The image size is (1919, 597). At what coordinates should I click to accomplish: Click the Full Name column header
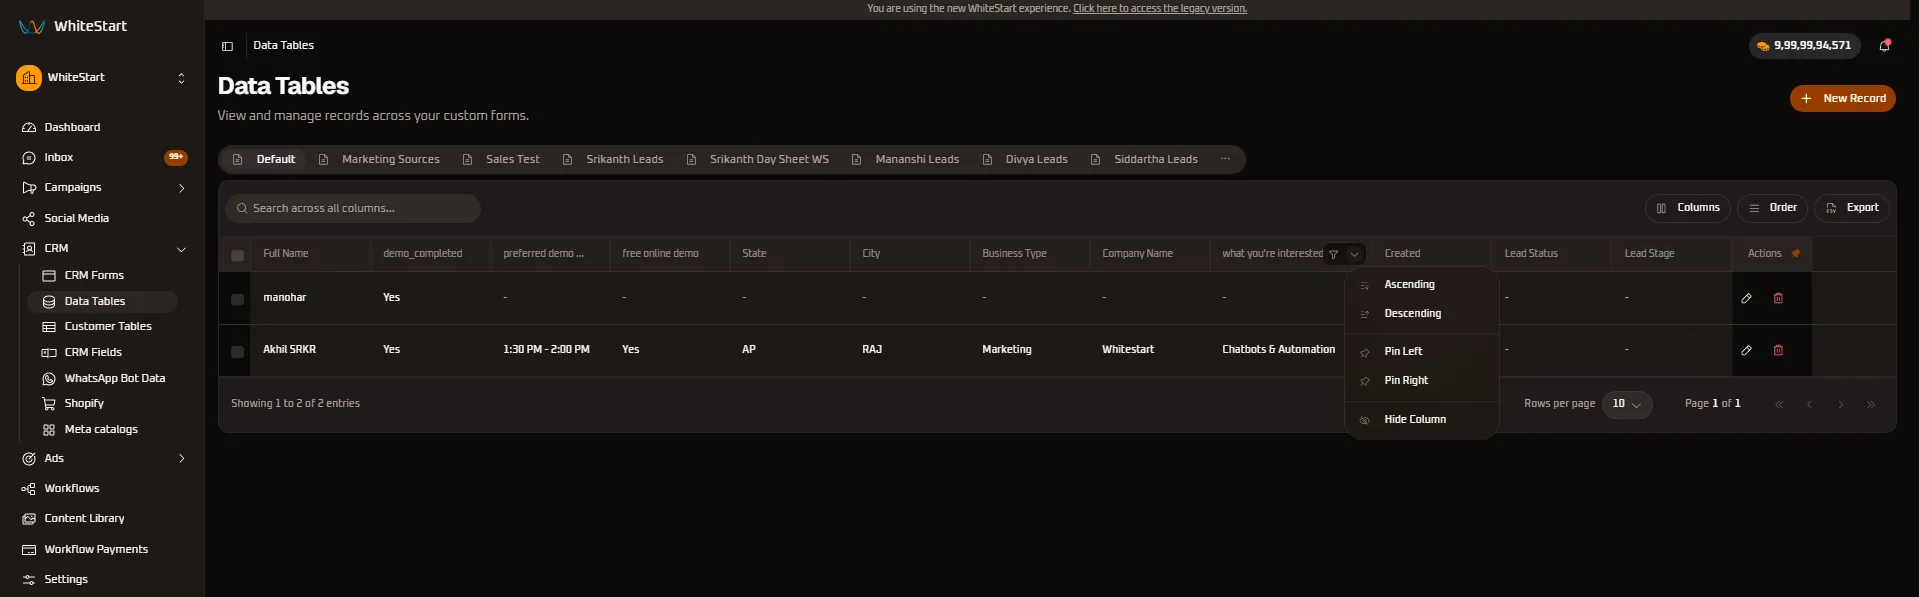tap(286, 254)
